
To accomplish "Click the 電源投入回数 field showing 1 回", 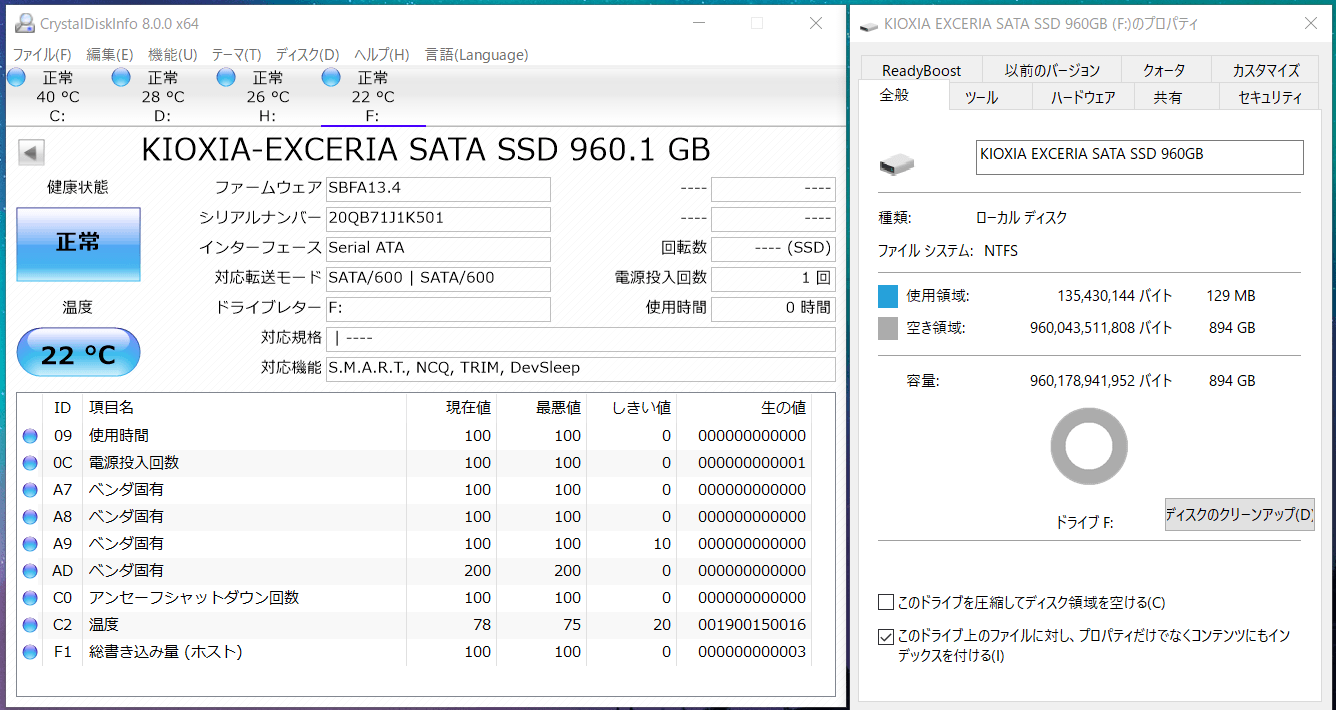I will pyautogui.click(x=773, y=279).
